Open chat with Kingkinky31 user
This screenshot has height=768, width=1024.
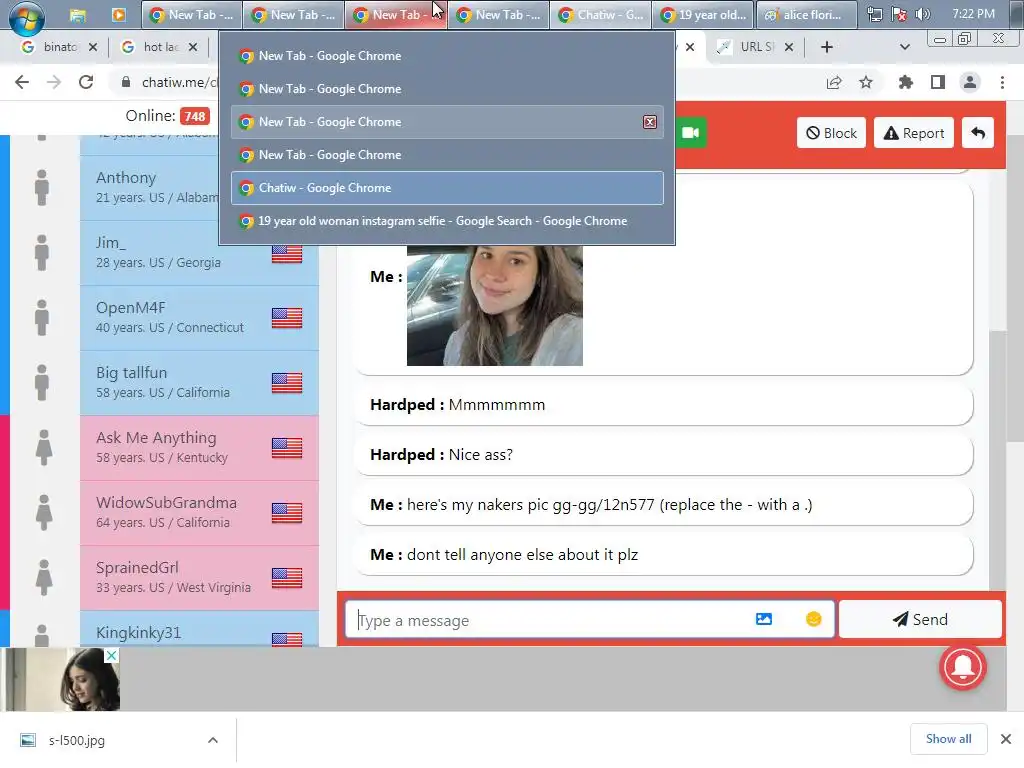tap(199, 629)
